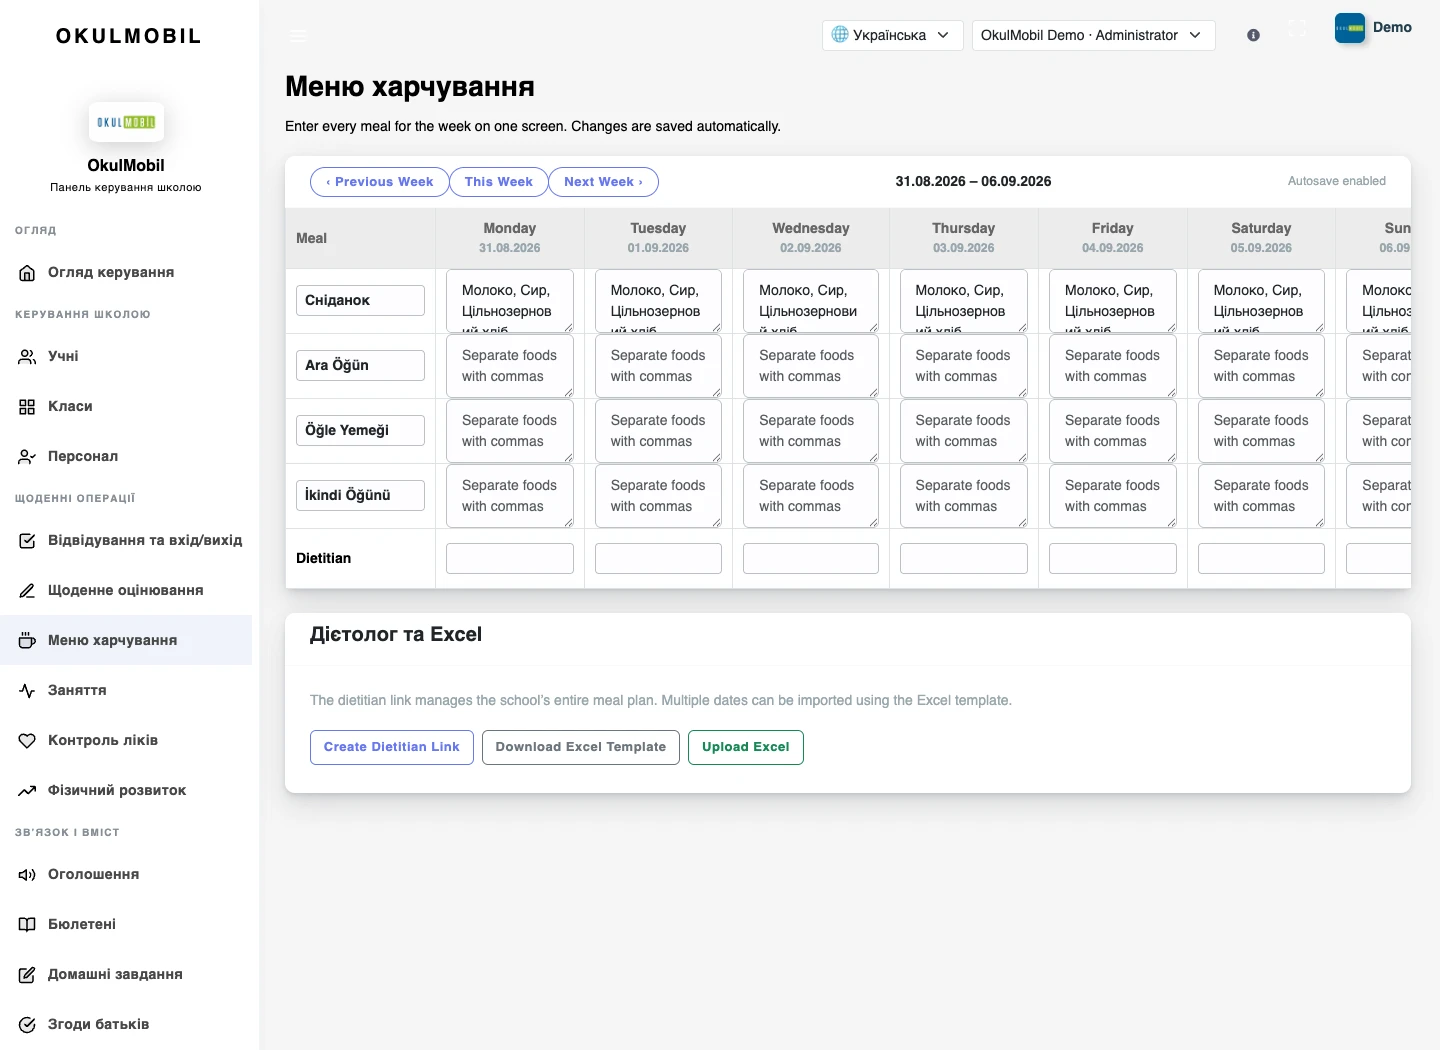Click Saturday's İkindi Öğünü foods textarea
Image resolution: width=1440 pixels, height=1050 pixels.
(1261, 496)
